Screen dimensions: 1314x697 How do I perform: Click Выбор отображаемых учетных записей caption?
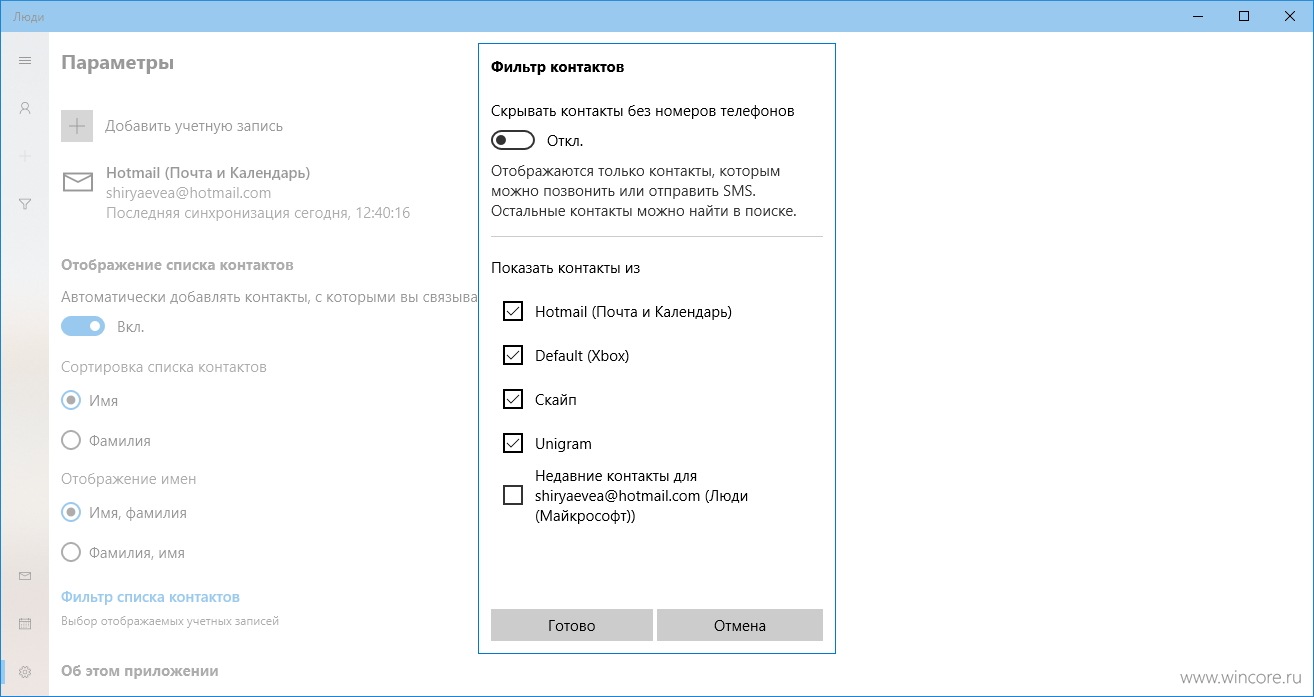coord(170,621)
